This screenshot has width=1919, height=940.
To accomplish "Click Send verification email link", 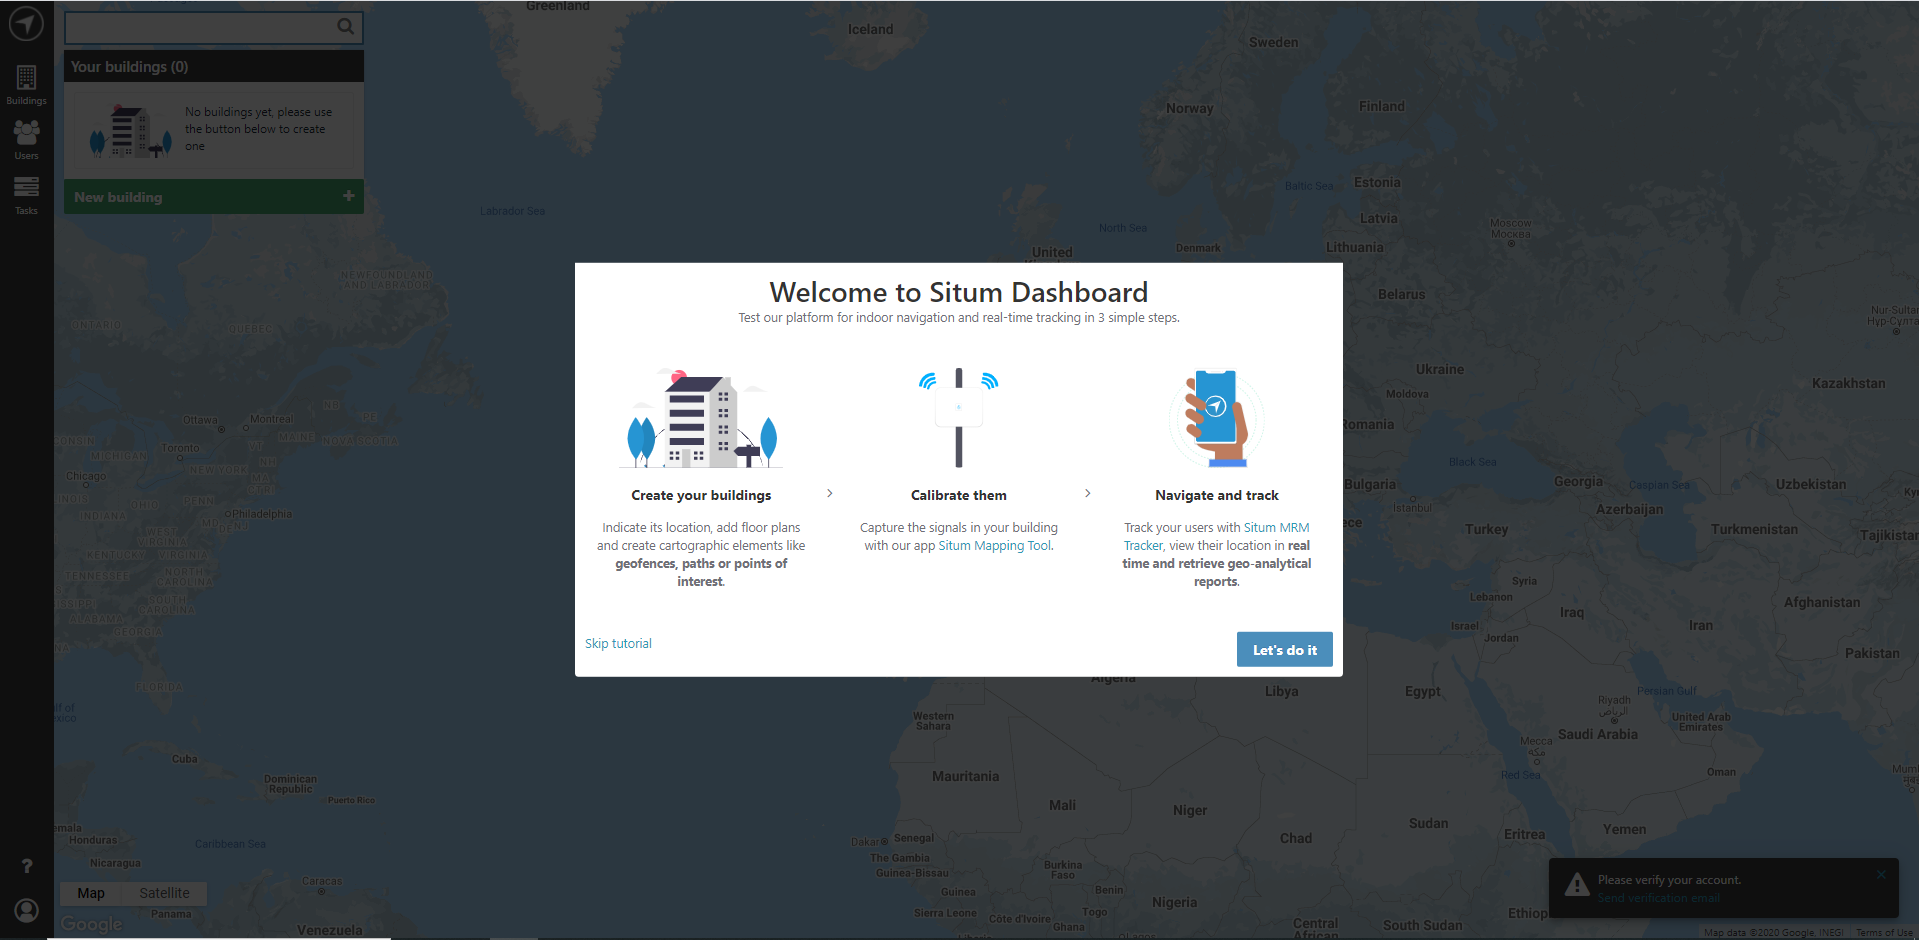I will pos(1658,898).
